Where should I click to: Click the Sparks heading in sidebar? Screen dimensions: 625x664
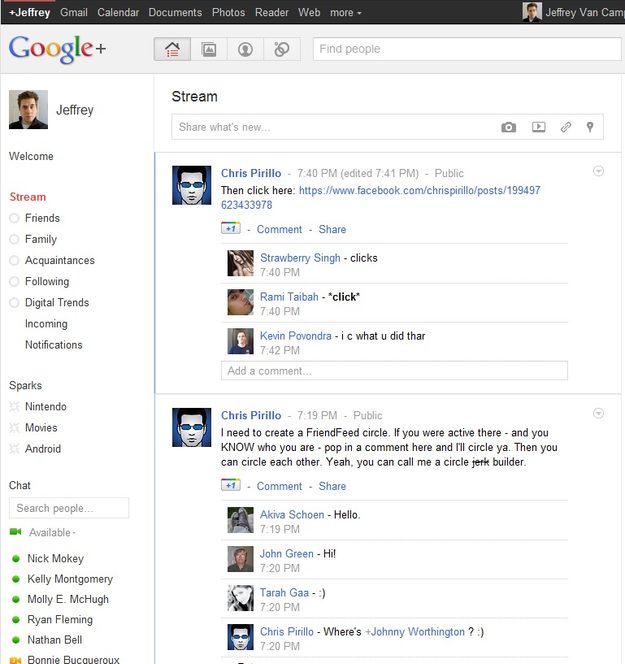(x=25, y=385)
